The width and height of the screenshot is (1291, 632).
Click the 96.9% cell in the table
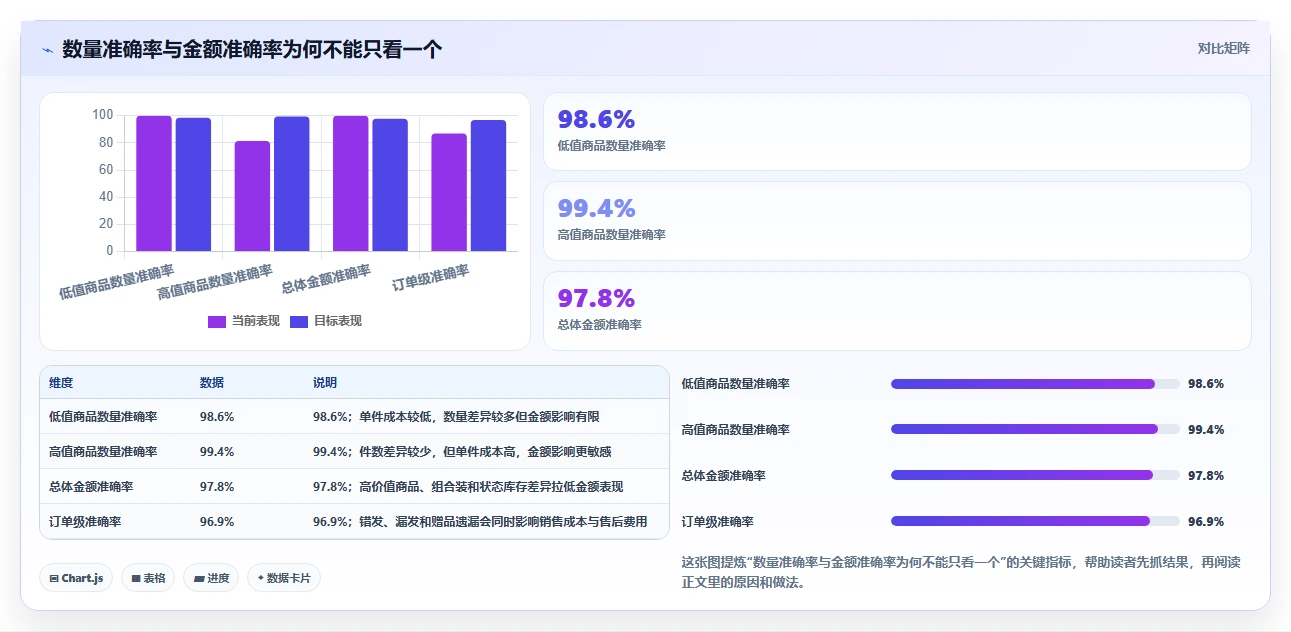point(217,521)
